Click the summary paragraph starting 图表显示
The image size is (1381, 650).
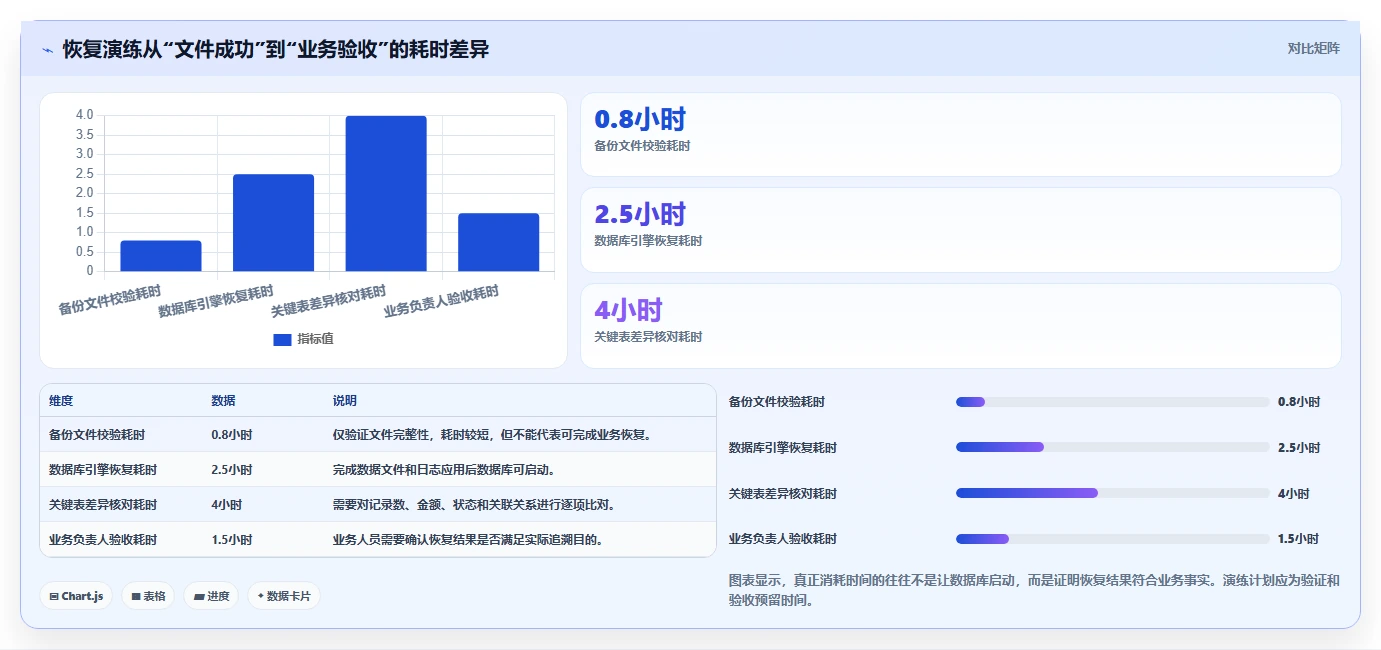click(x=1034, y=591)
